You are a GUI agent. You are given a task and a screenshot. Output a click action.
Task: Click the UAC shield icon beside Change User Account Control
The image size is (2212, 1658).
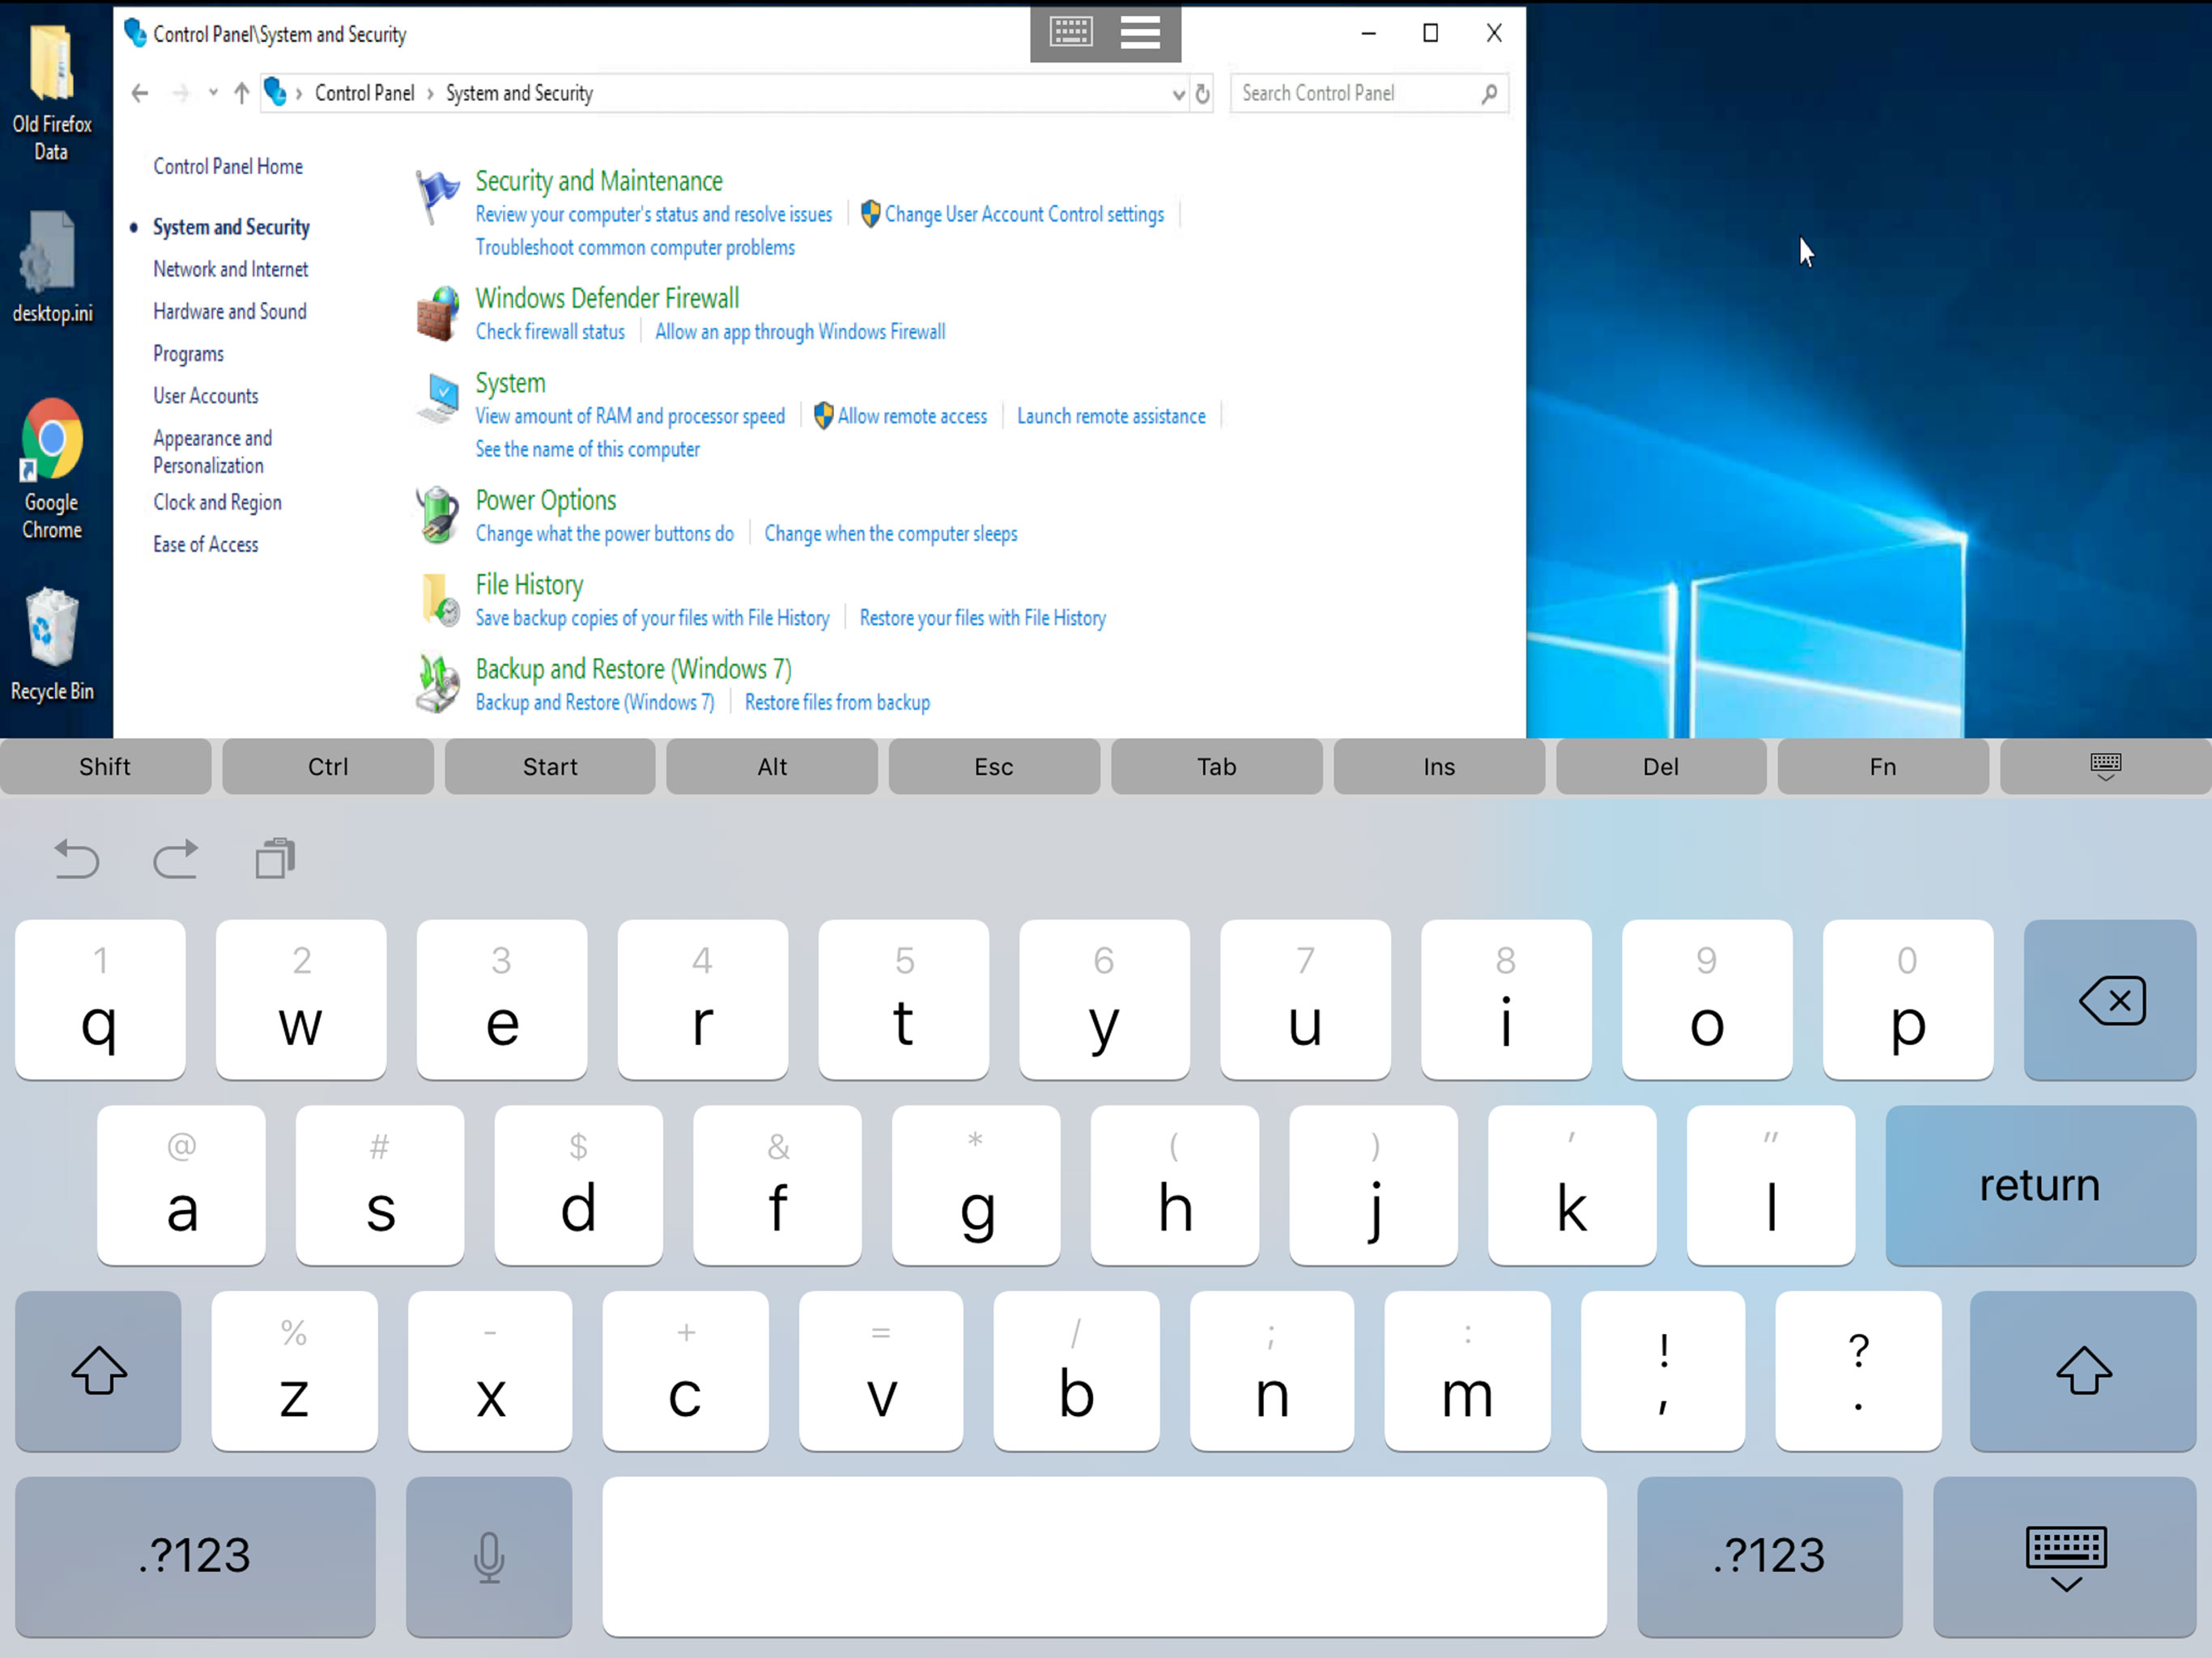[870, 214]
